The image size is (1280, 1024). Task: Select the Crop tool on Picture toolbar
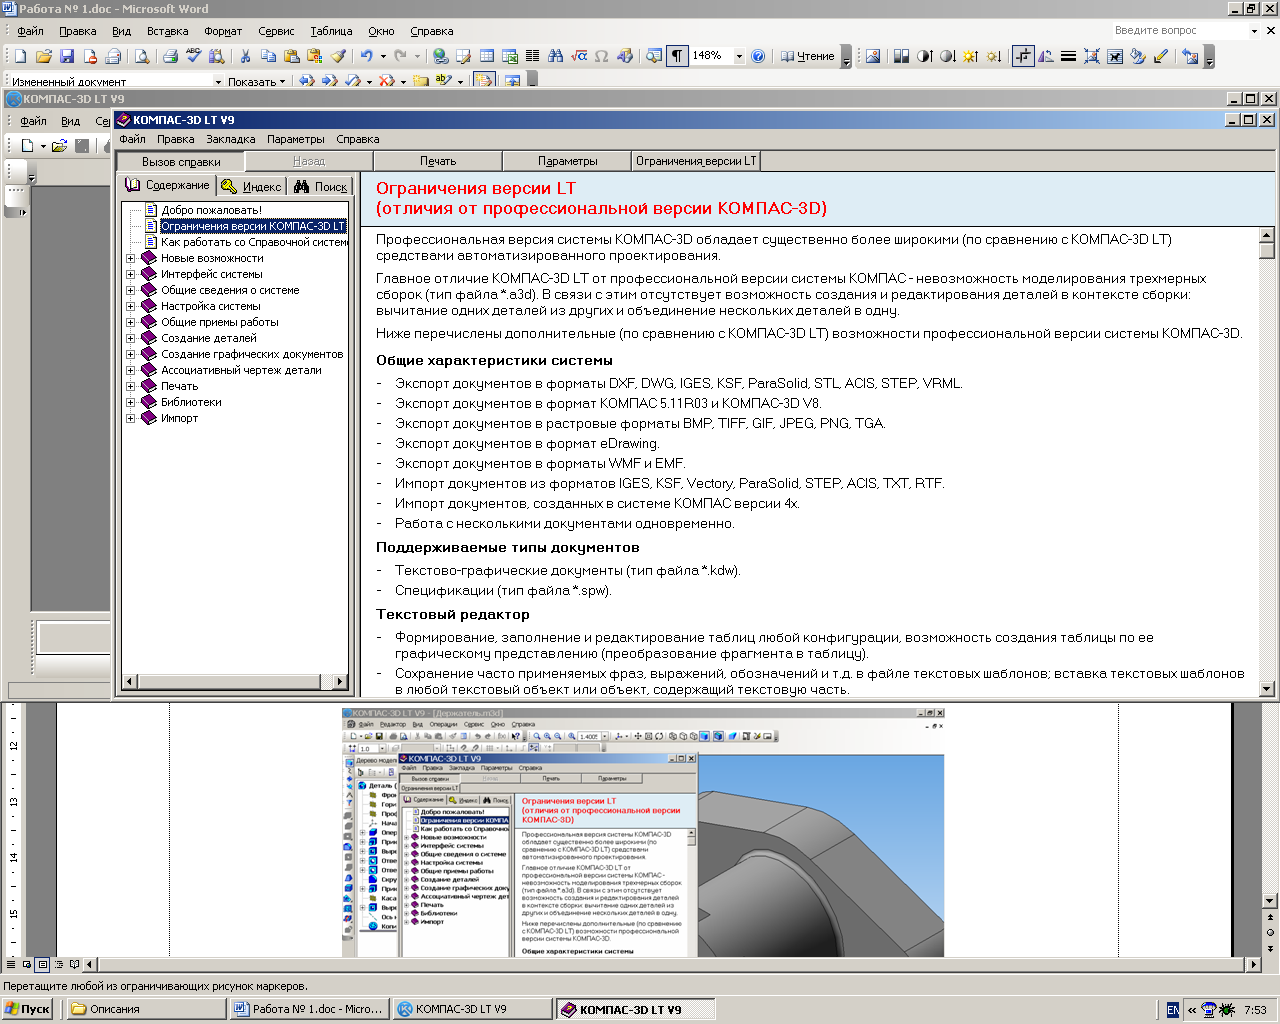[1023, 56]
